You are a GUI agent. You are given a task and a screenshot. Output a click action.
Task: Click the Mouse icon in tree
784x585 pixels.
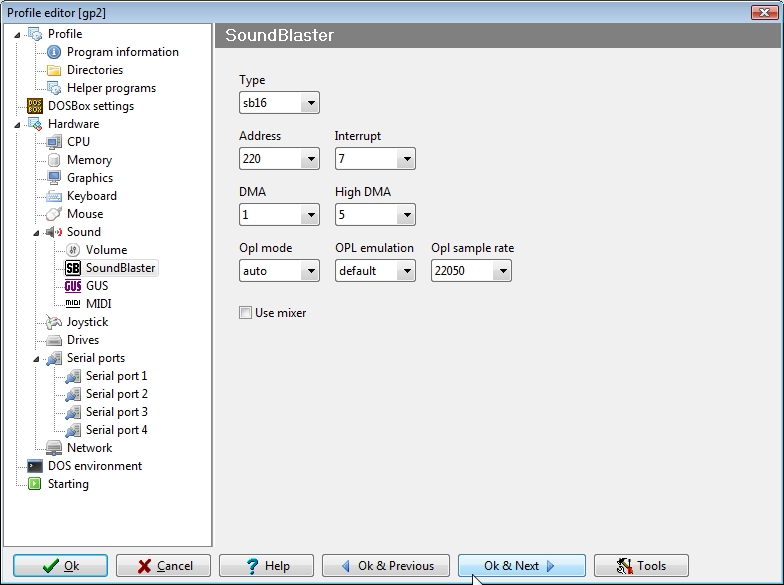[54, 214]
